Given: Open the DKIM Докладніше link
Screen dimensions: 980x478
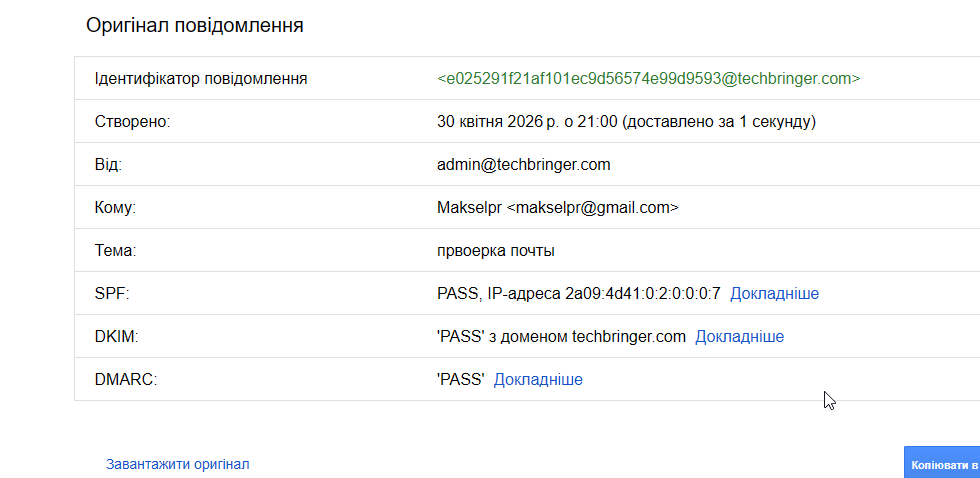Looking at the screenshot, I should point(739,336).
